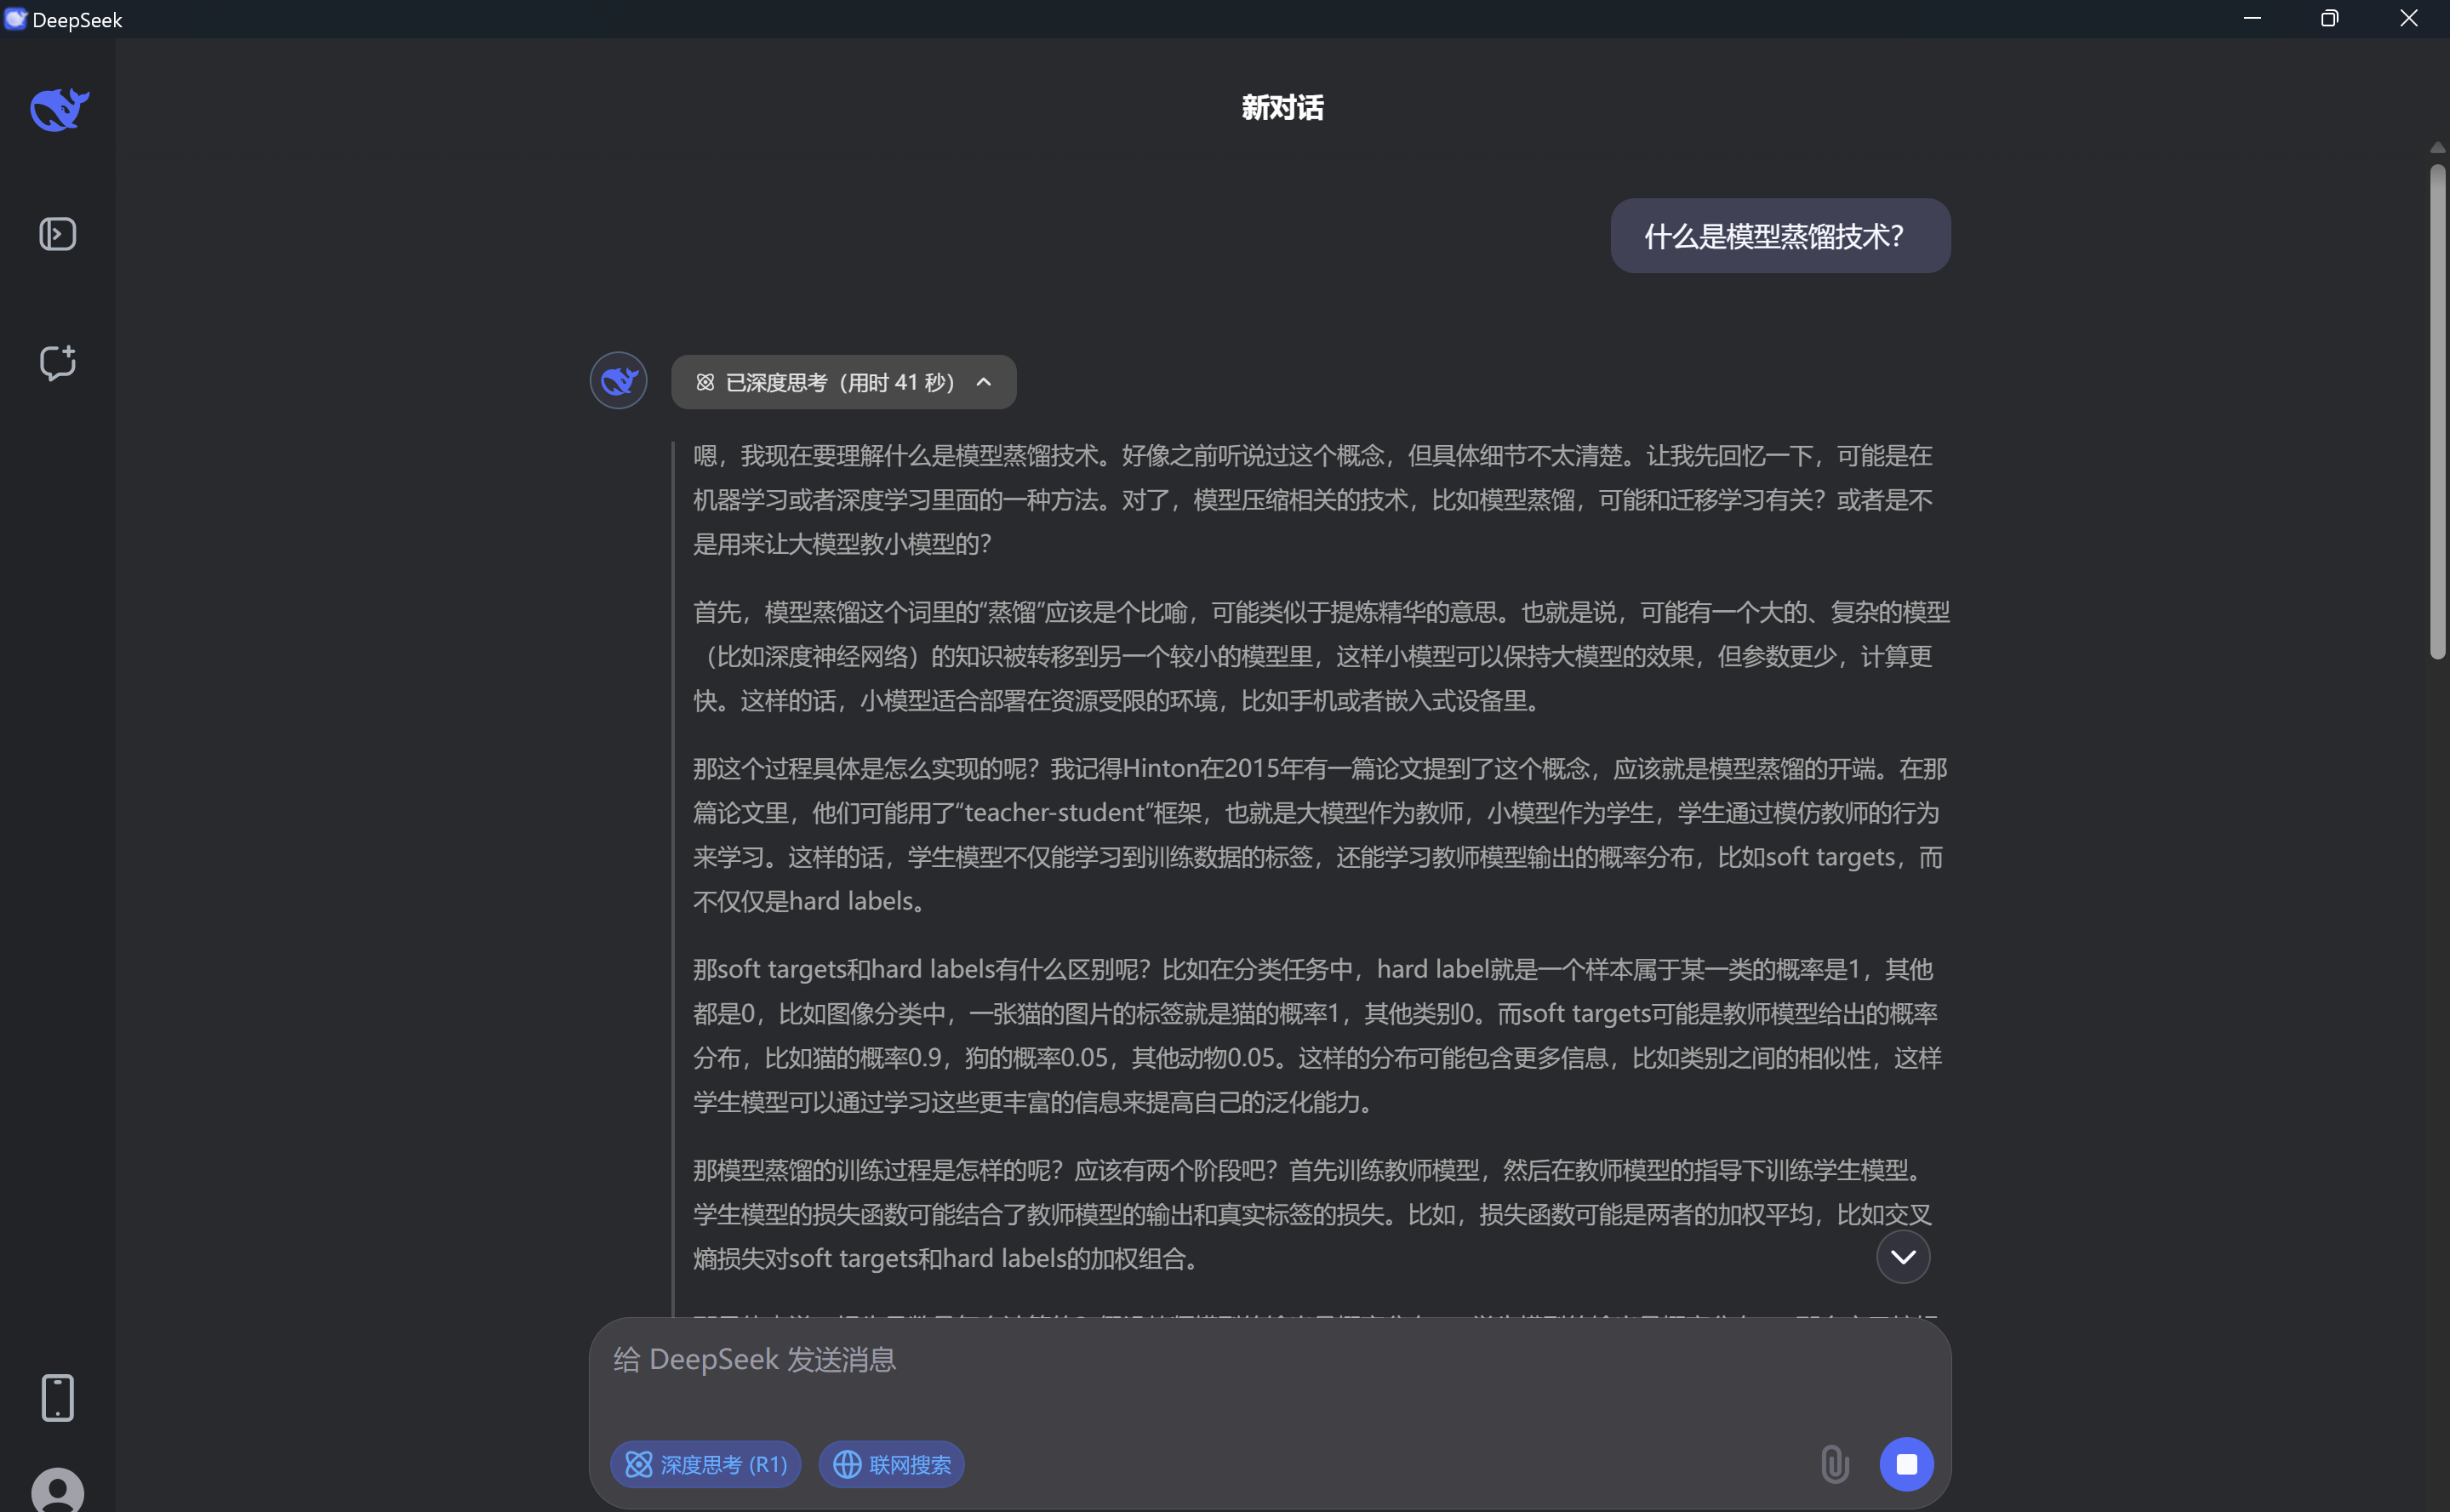Click the DeepSeek whale logo in sidebar
2450x1512 pixels.
tap(59, 109)
